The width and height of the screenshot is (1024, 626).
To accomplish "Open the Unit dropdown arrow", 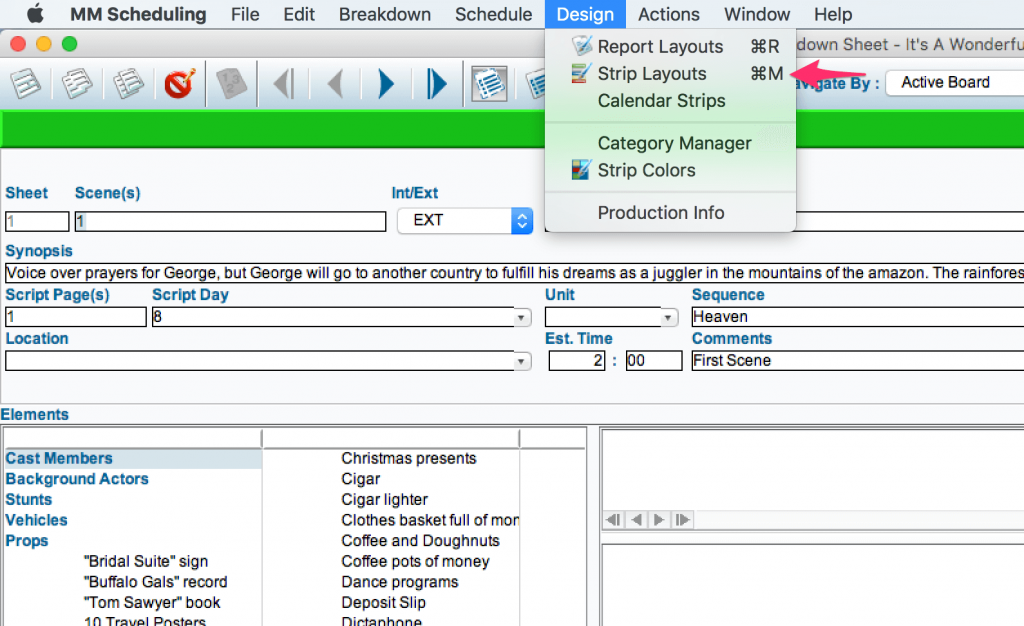I will pos(667,318).
